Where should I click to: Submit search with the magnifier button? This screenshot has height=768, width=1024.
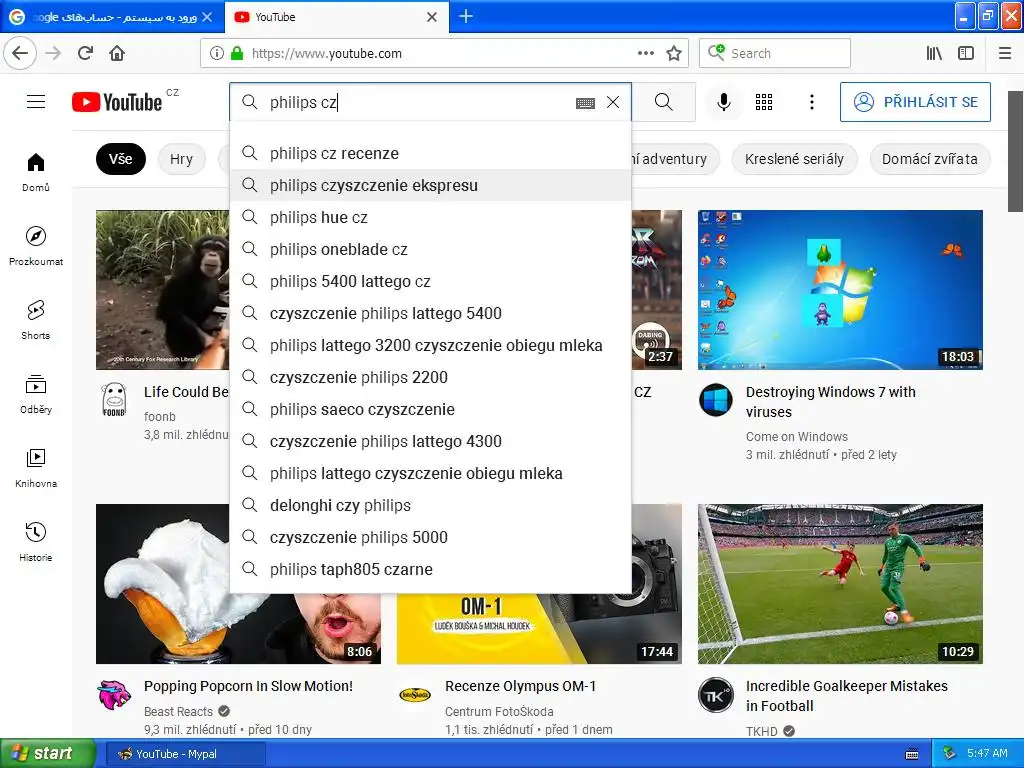coord(664,102)
